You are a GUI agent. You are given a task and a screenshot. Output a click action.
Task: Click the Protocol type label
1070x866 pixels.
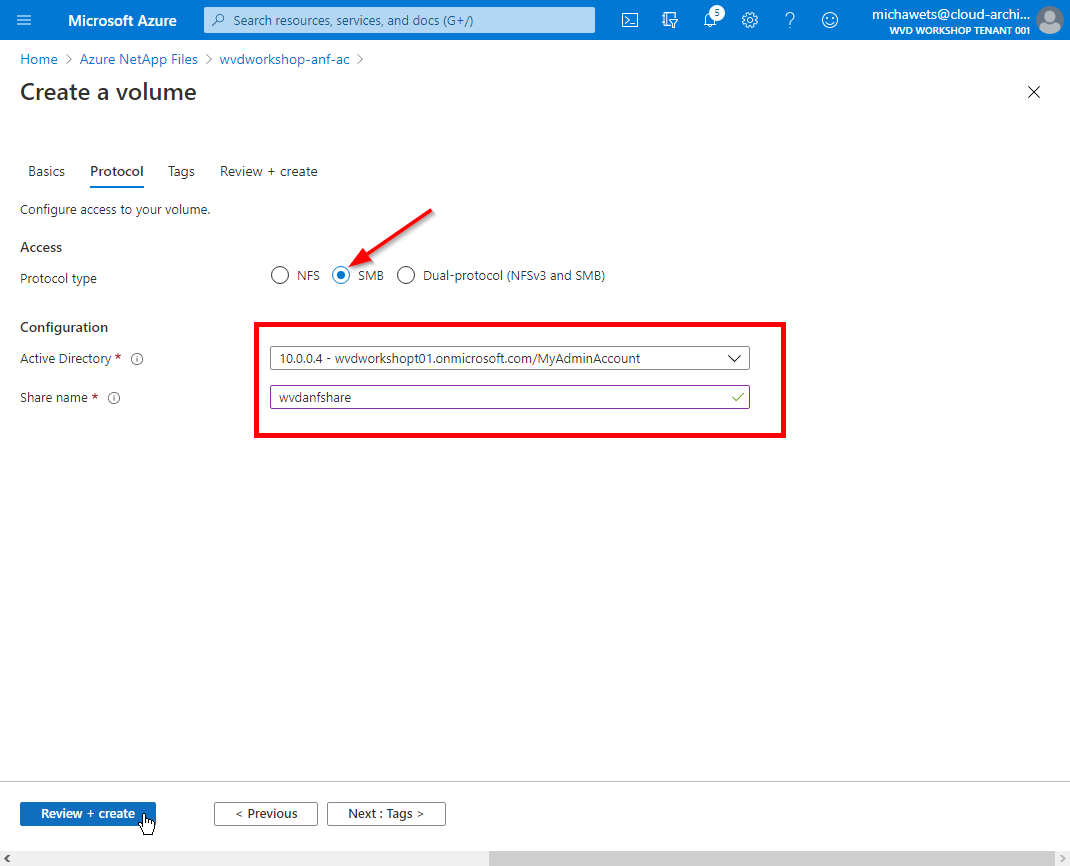59,278
